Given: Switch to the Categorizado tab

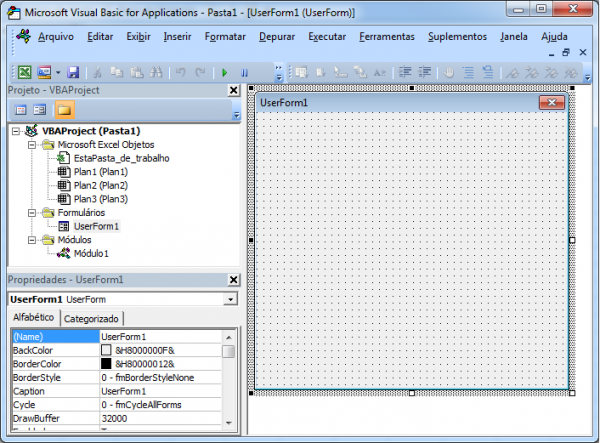Looking at the screenshot, I should [x=92, y=318].
